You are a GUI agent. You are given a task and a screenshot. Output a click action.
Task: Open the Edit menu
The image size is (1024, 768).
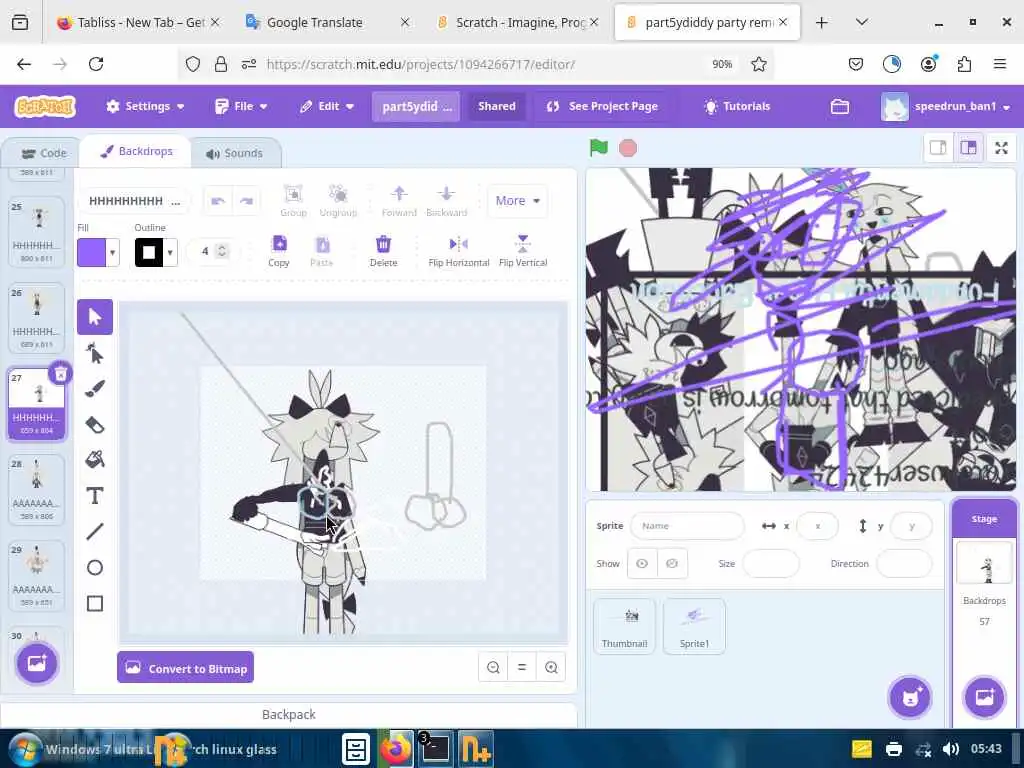click(x=327, y=106)
